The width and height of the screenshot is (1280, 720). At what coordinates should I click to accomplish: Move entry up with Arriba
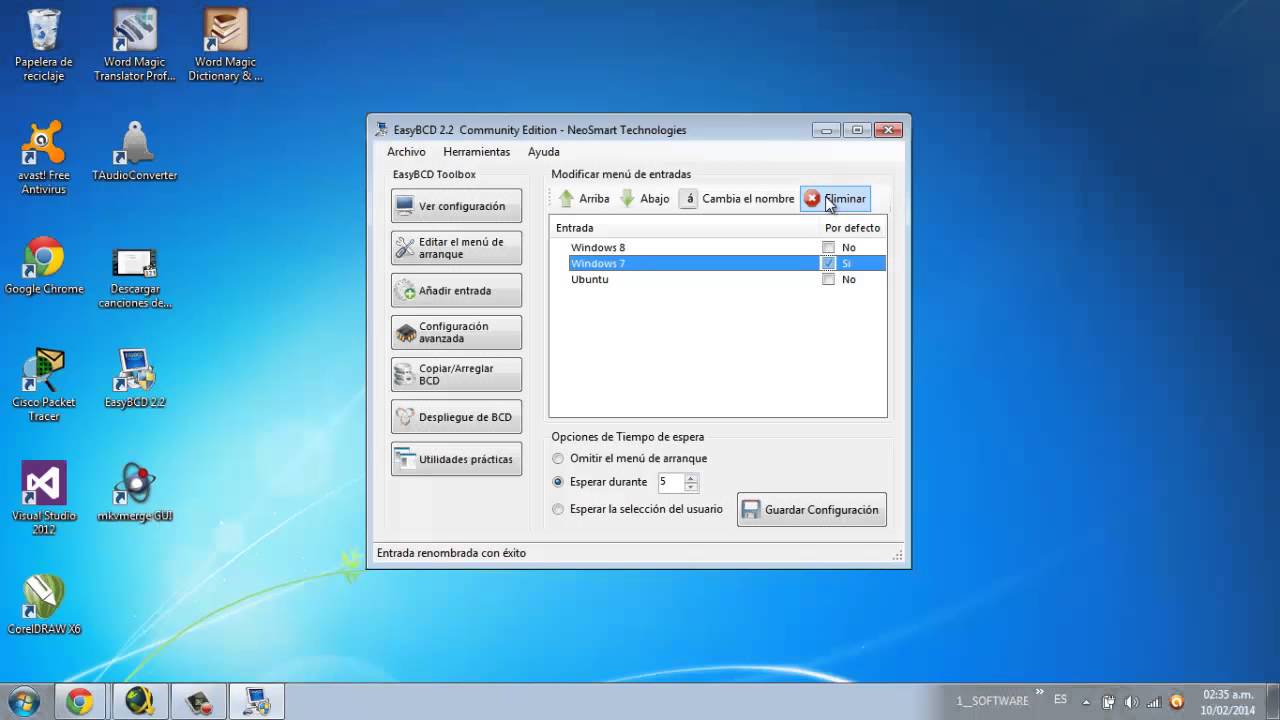click(584, 199)
